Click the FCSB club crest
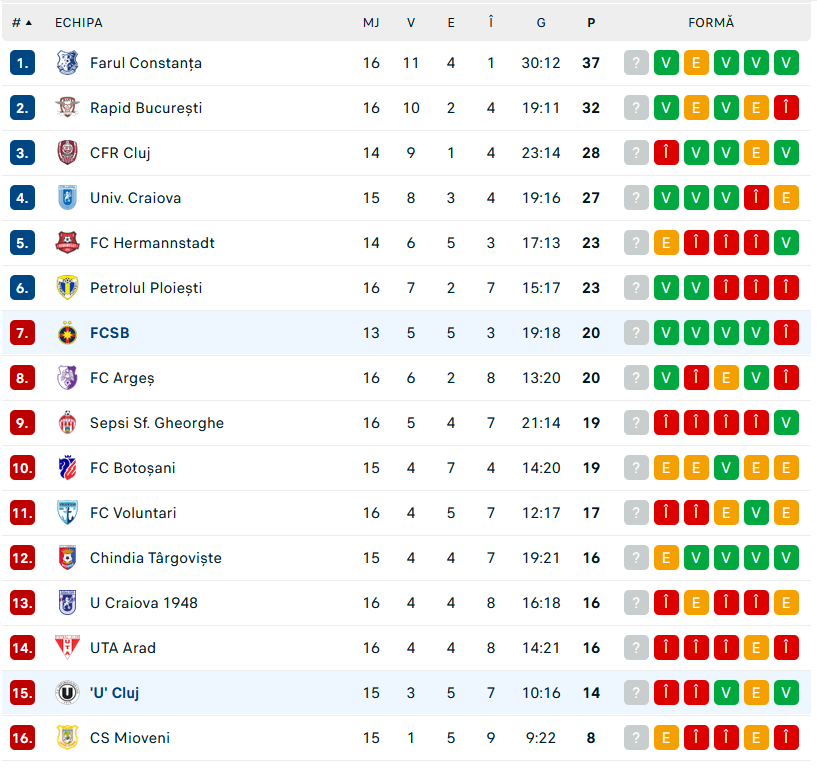817x771 pixels. (67, 333)
